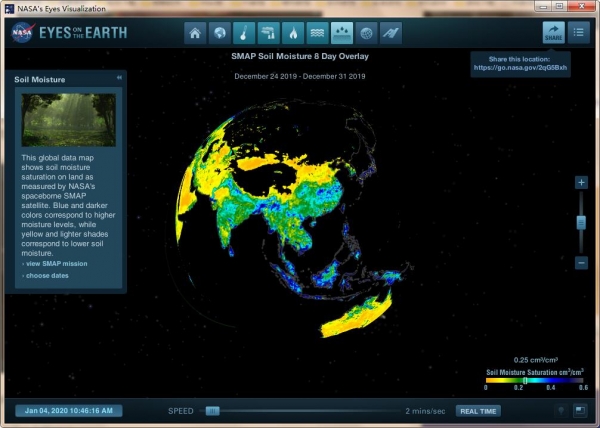This screenshot has height=428, width=600.
Task: Open the list menu icon at top right
Action: tap(580, 32)
